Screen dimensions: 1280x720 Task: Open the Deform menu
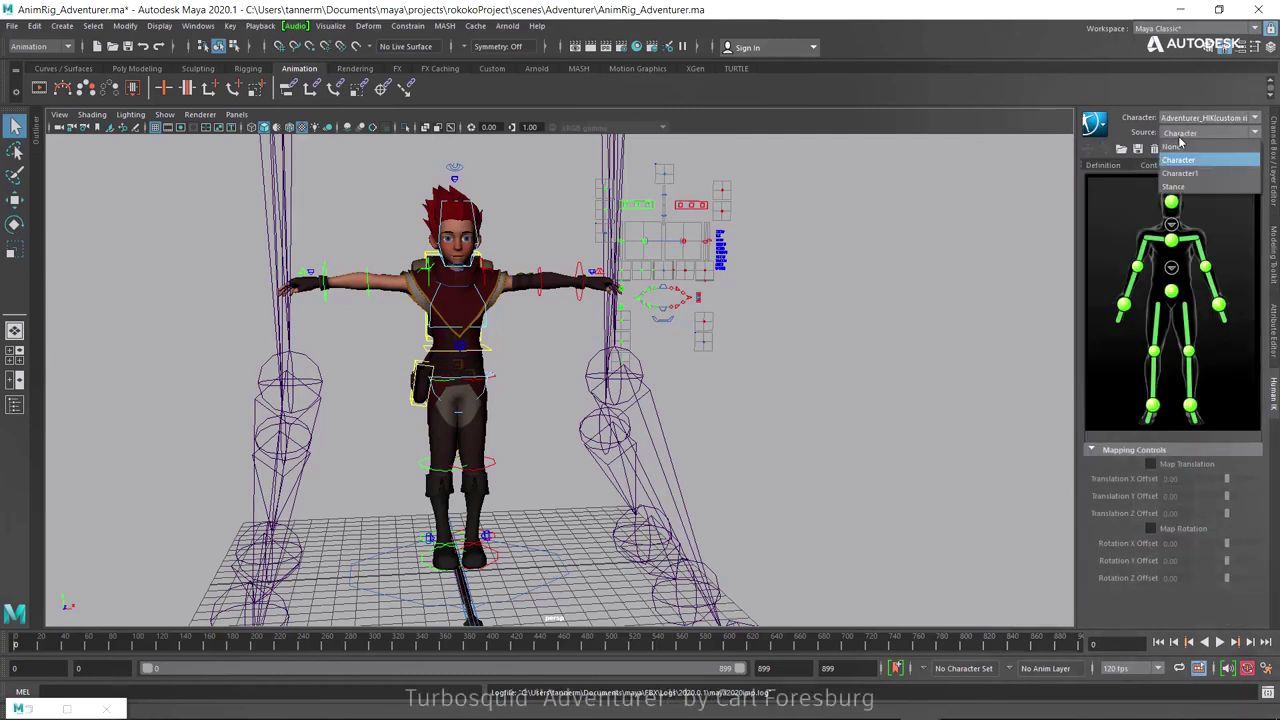(368, 26)
